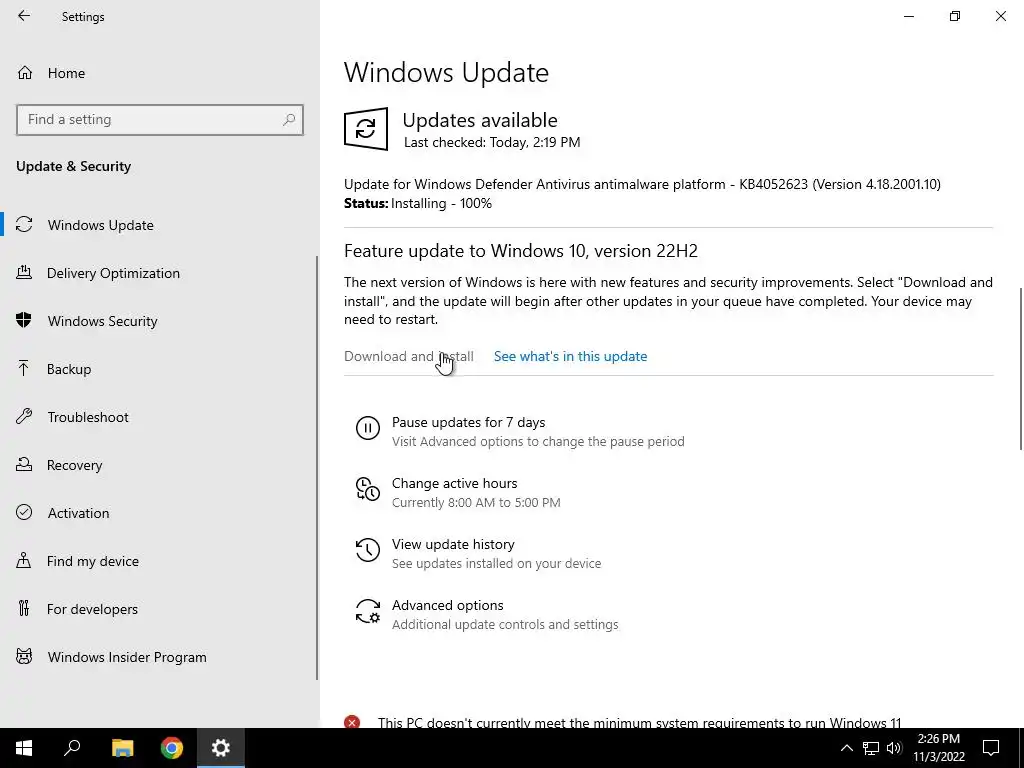Open See what's in this update
Viewport: 1024px width, 768px height.
pos(570,356)
